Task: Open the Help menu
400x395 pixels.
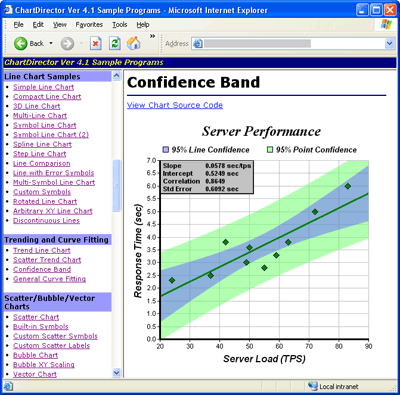Action: (x=143, y=25)
